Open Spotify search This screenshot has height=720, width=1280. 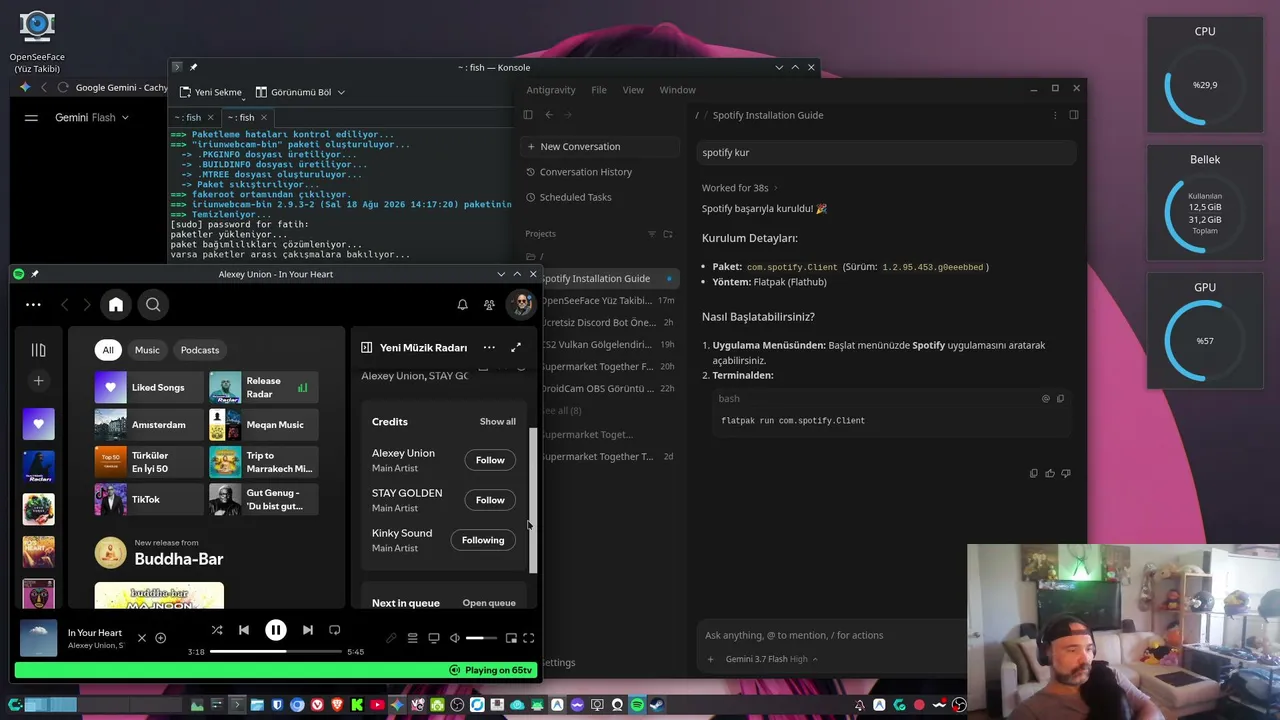(x=153, y=305)
